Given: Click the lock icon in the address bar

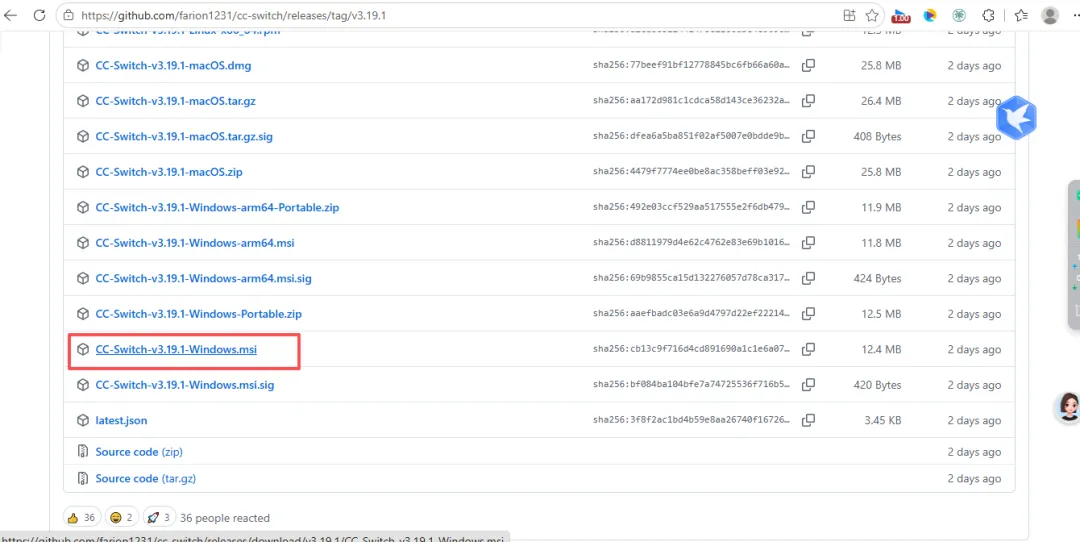Looking at the screenshot, I should click(69, 14).
